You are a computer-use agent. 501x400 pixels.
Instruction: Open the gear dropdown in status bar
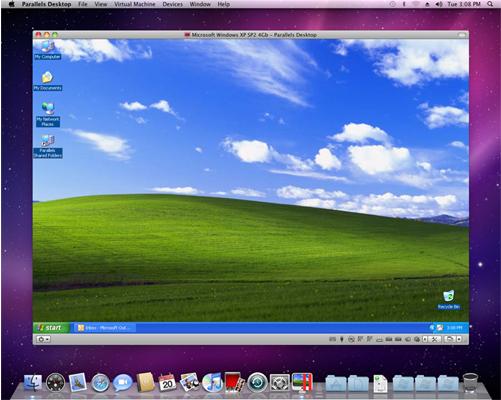(43, 339)
